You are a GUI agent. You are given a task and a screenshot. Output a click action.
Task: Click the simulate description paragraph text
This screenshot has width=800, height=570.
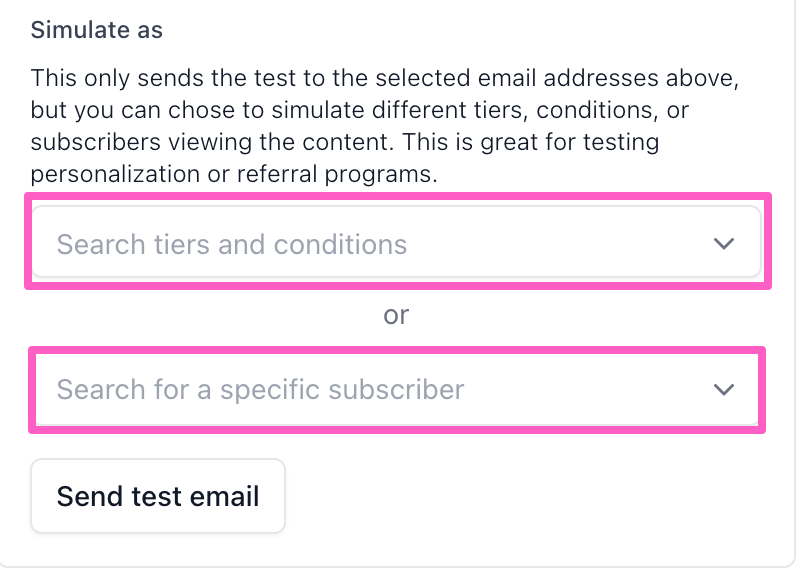(x=380, y=125)
